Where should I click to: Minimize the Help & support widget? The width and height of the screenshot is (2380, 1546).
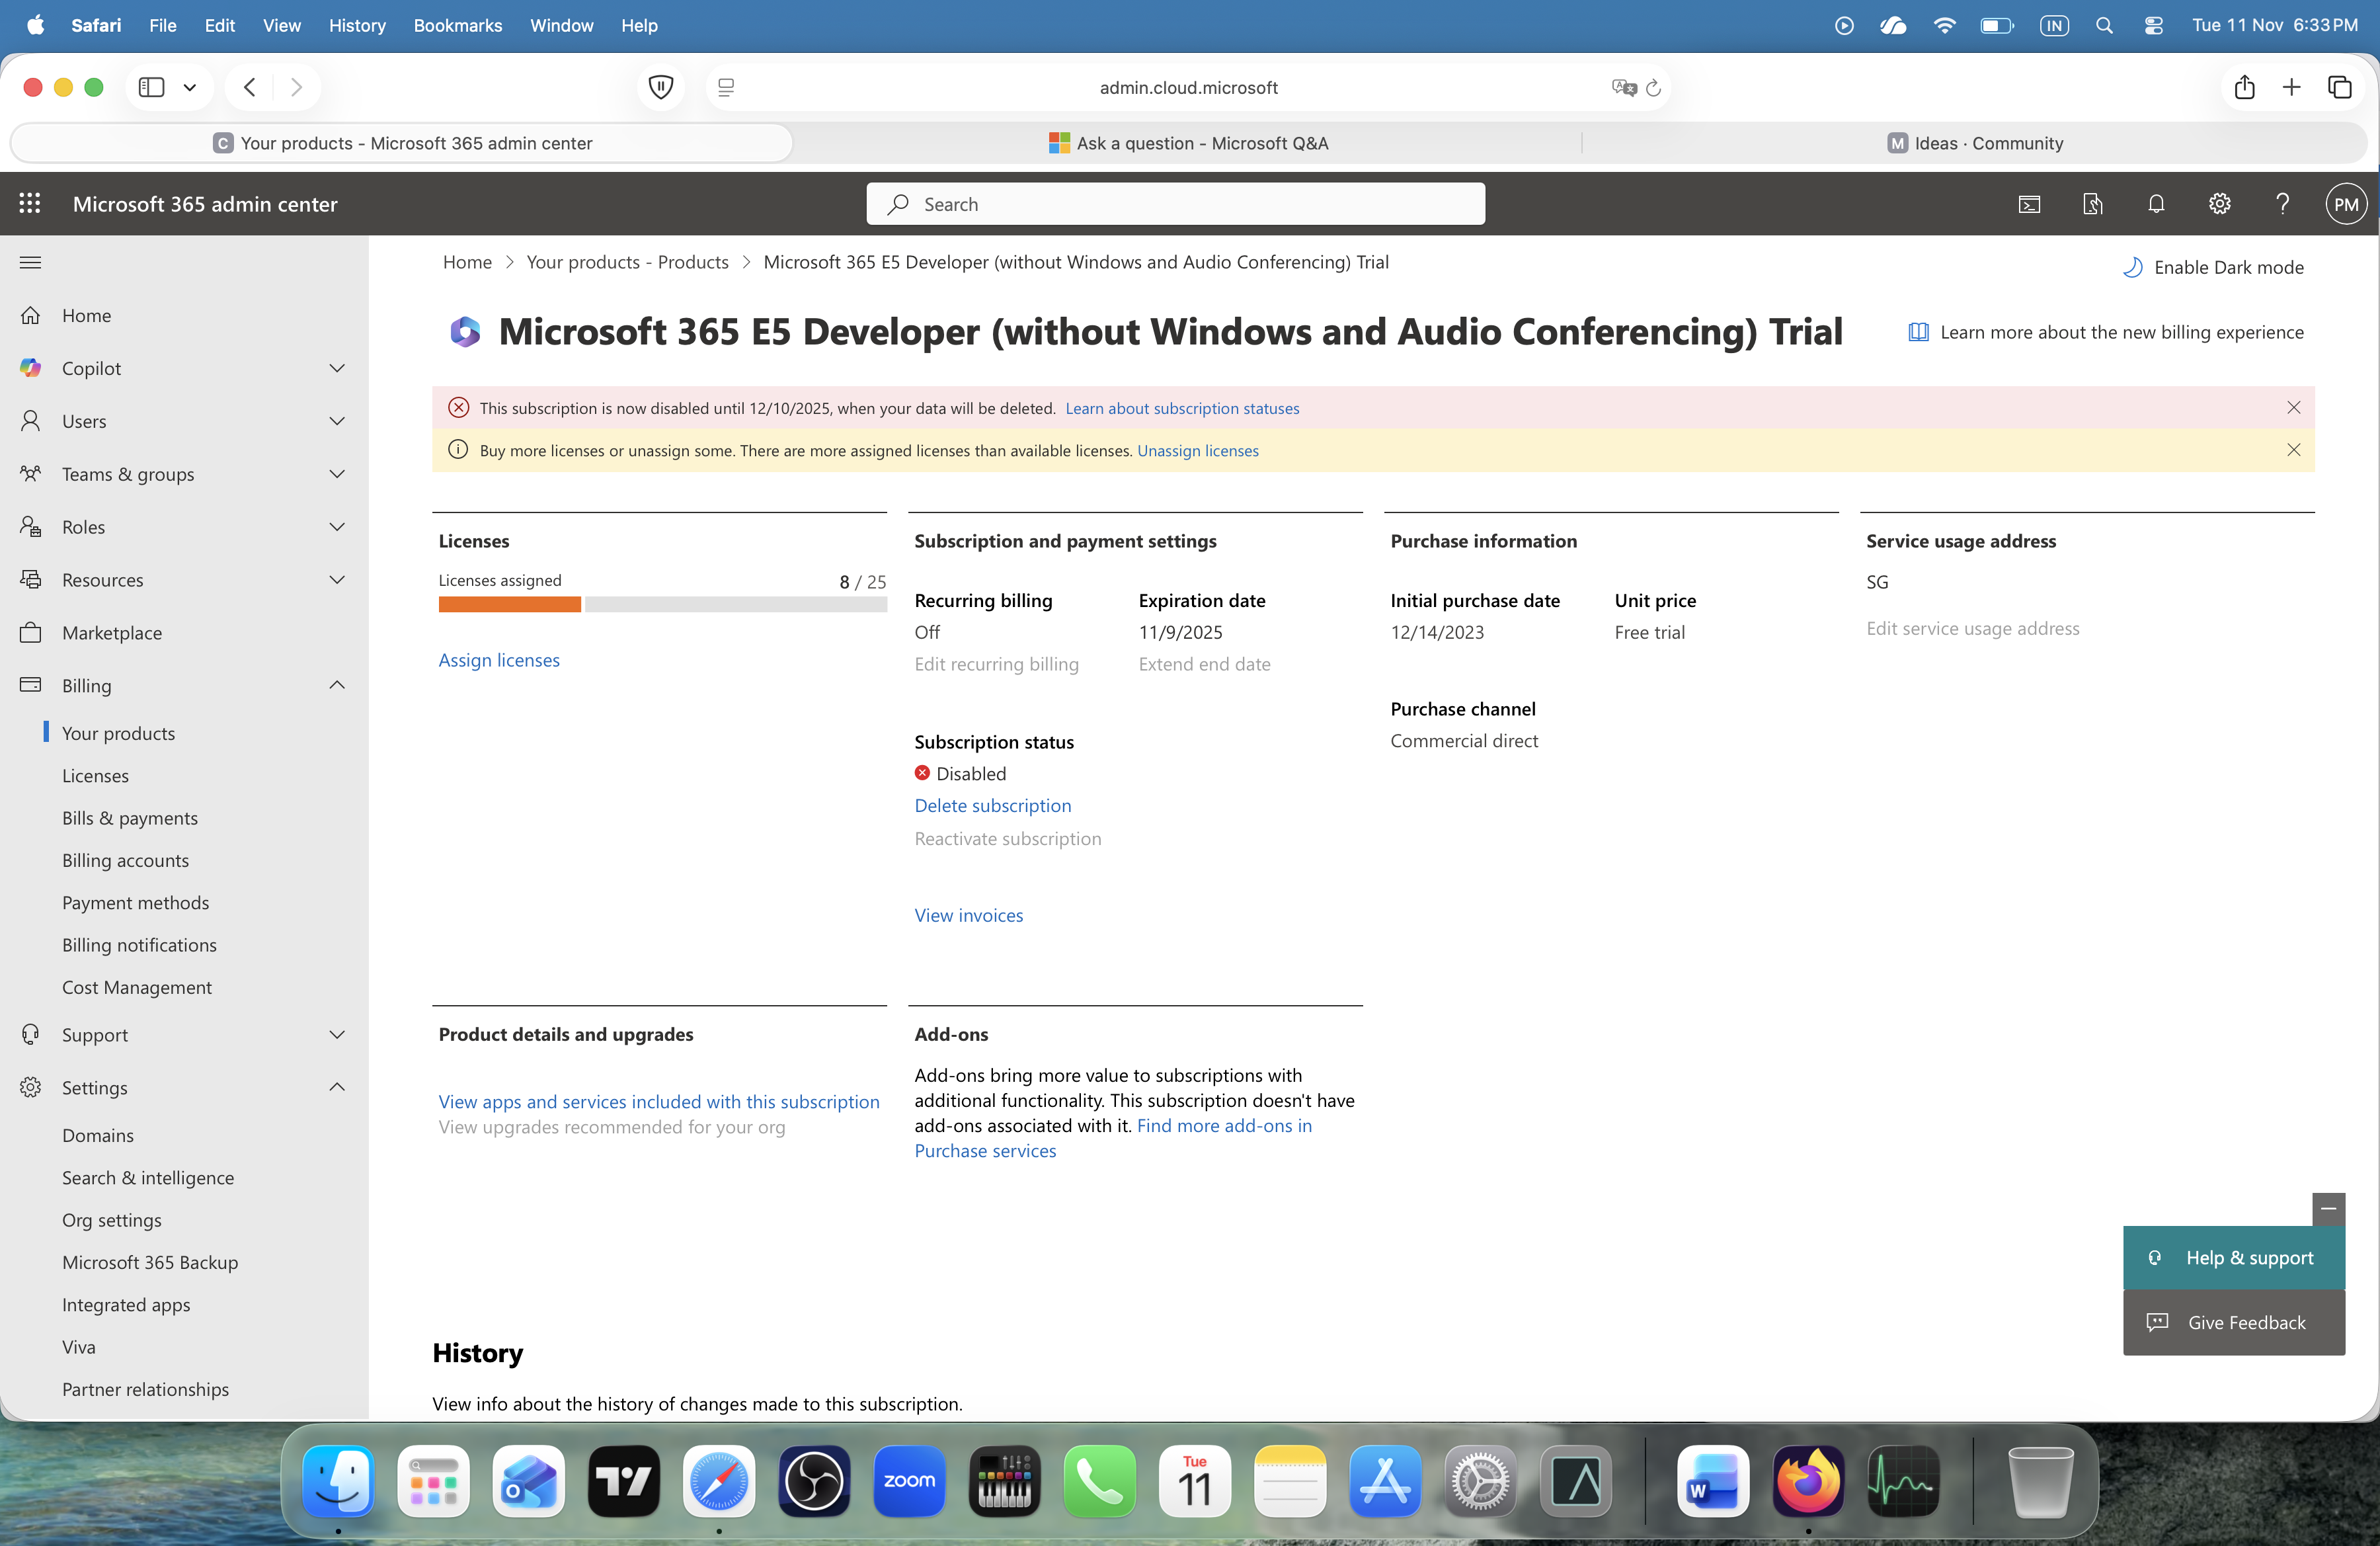(x=2328, y=1209)
